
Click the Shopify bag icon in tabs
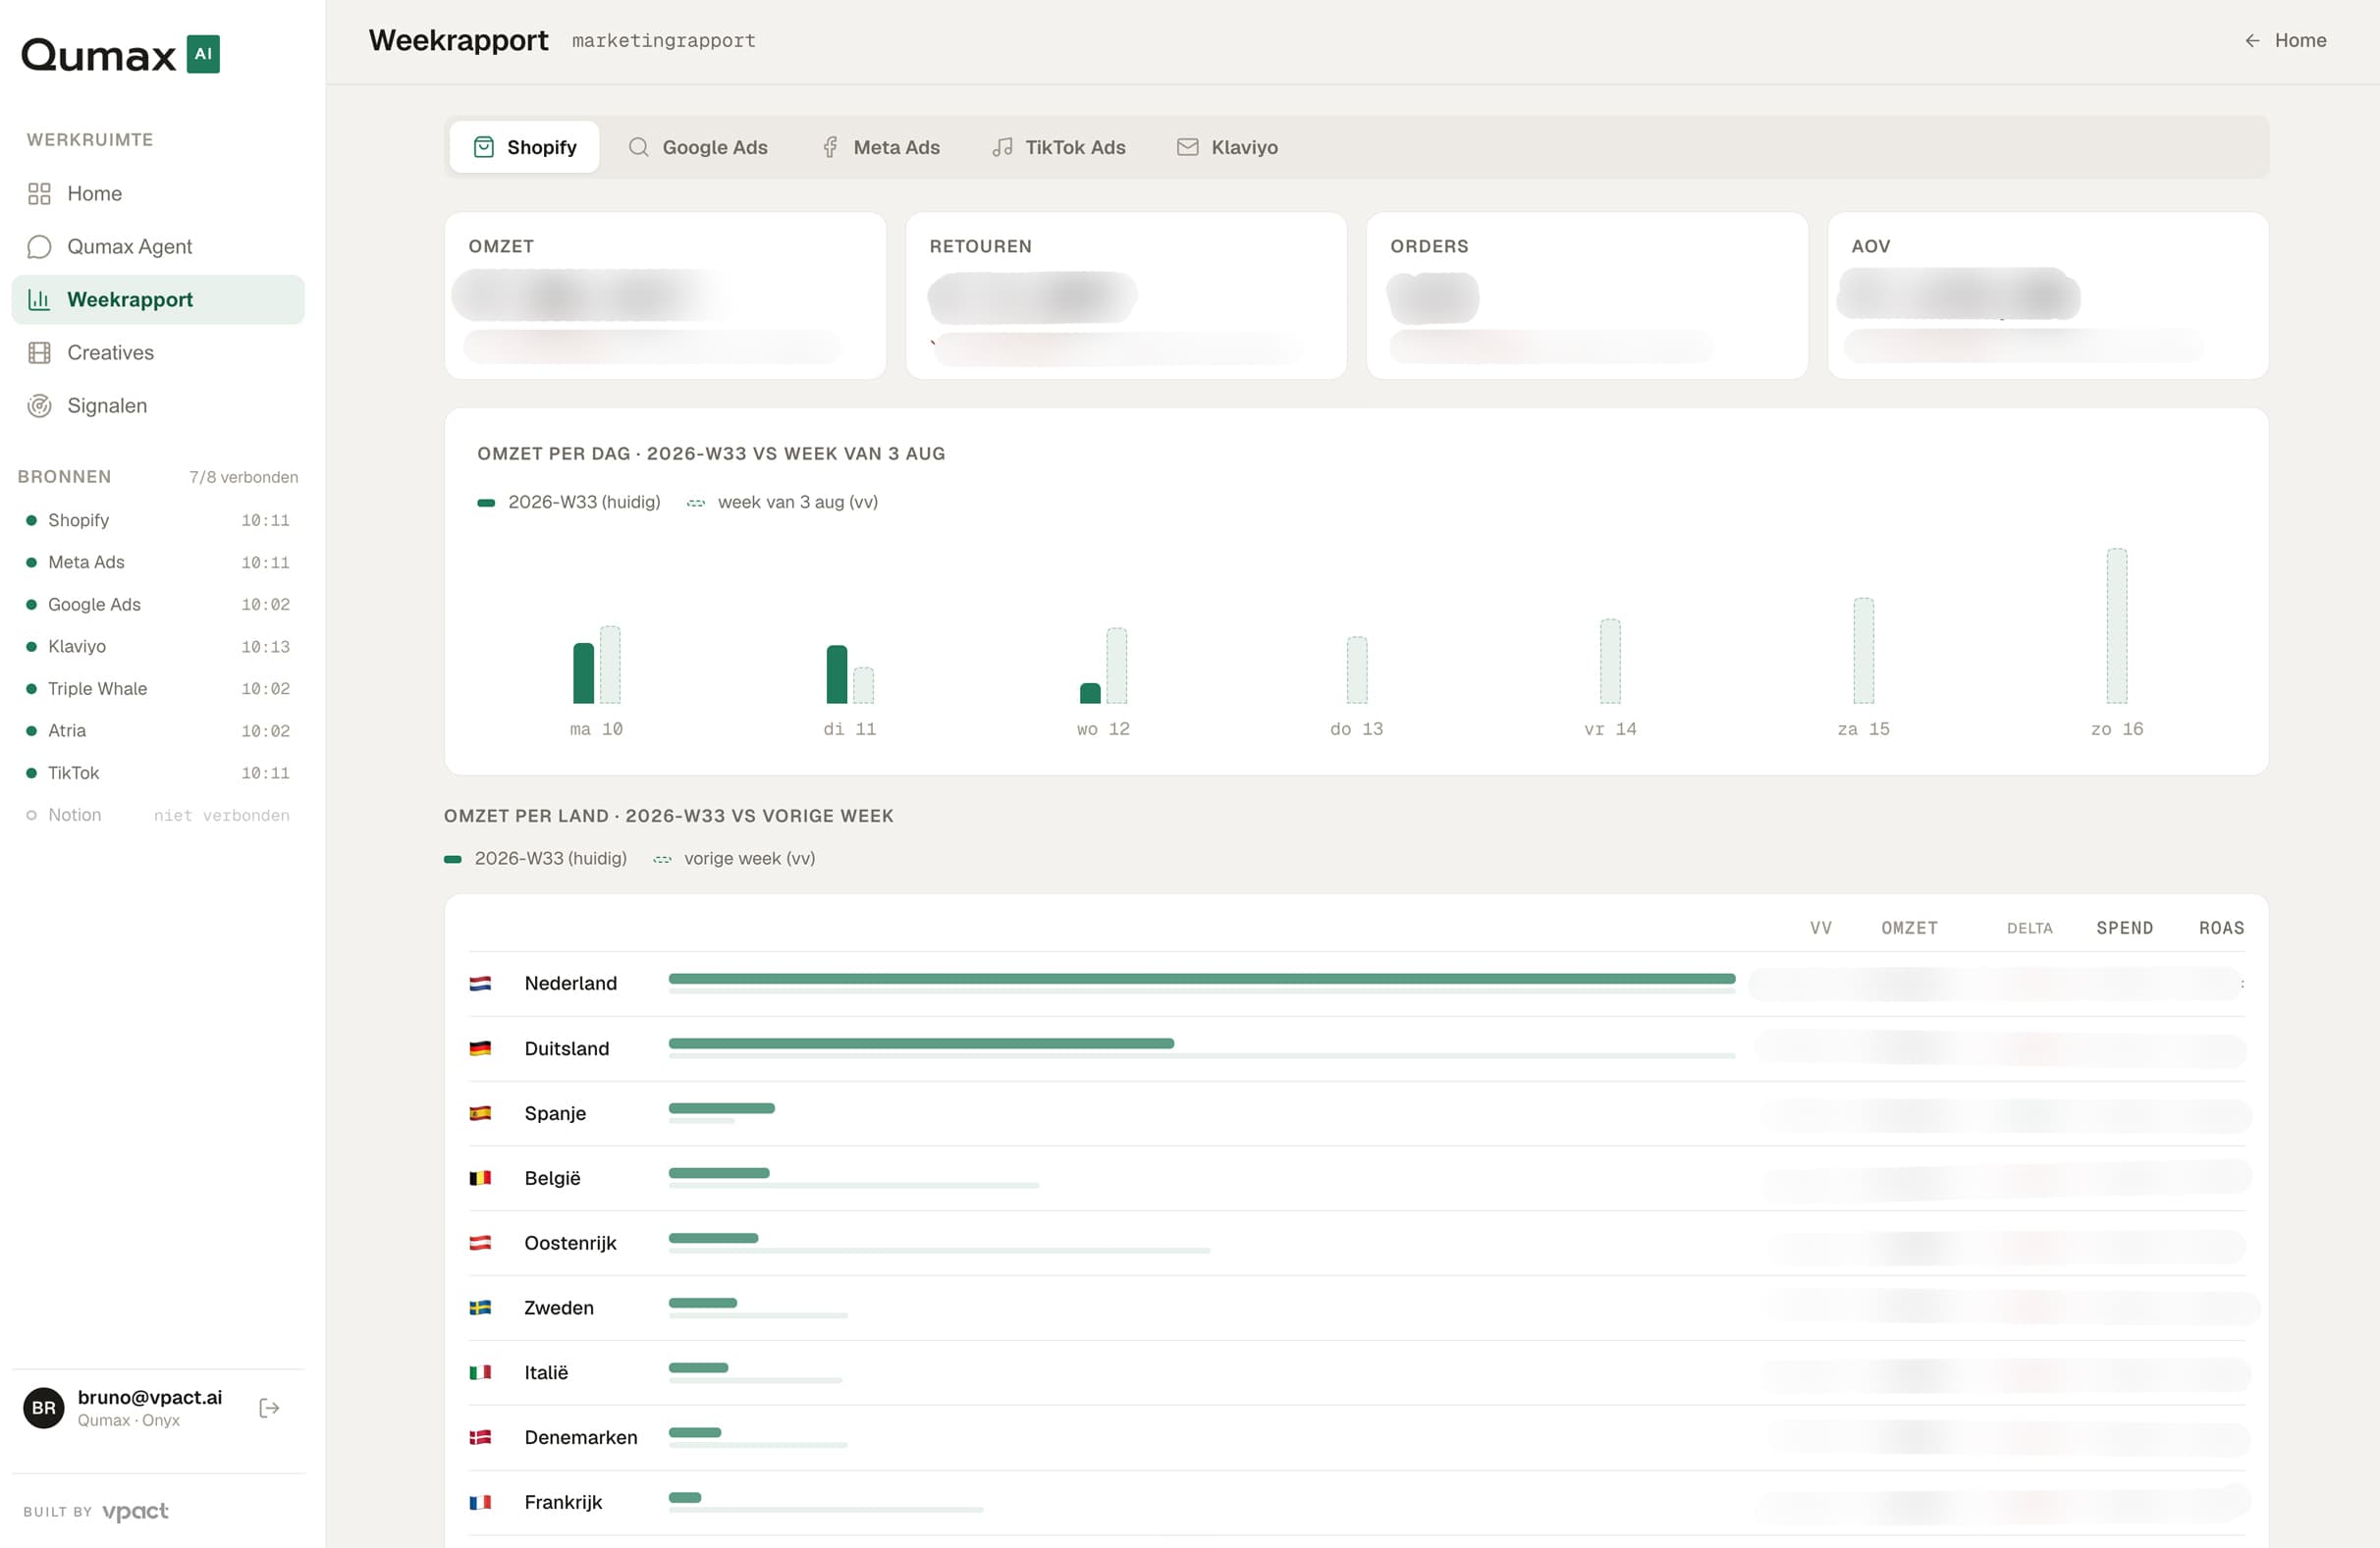point(483,147)
